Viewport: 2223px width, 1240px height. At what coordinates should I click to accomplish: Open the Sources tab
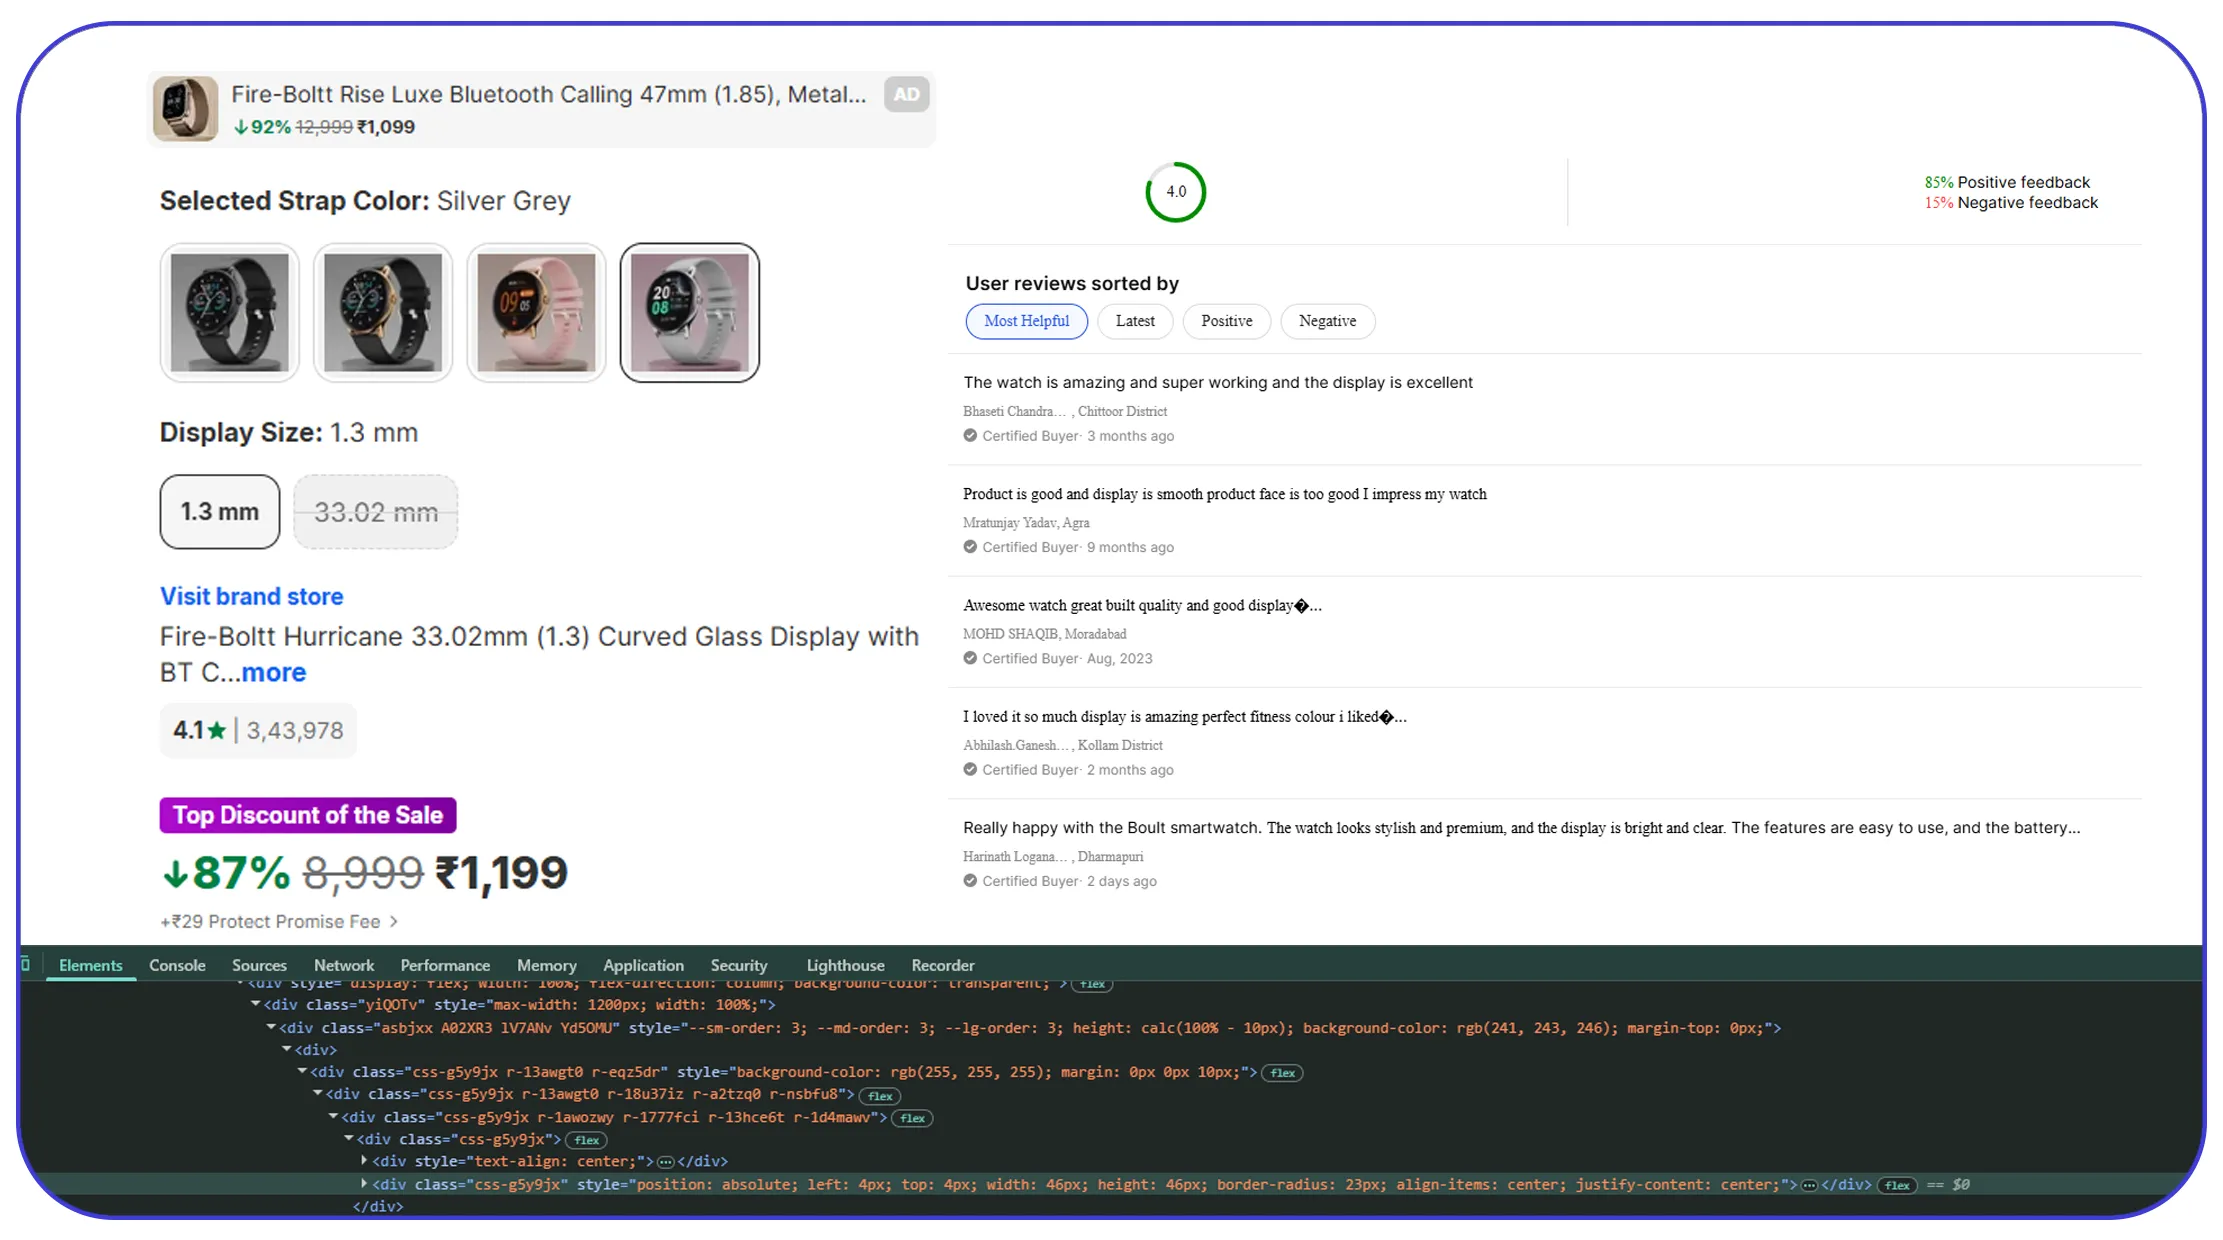click(x=259, y=965)
